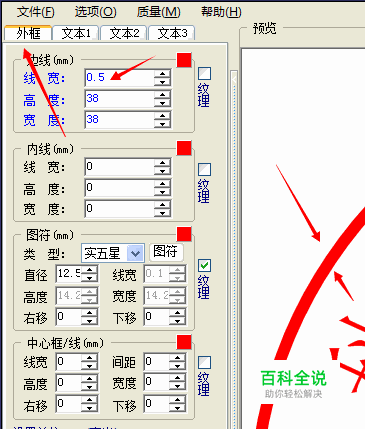Click the 图符 下移 input field
This screenshot has width=365, height=429.
(x=157, y=316)
